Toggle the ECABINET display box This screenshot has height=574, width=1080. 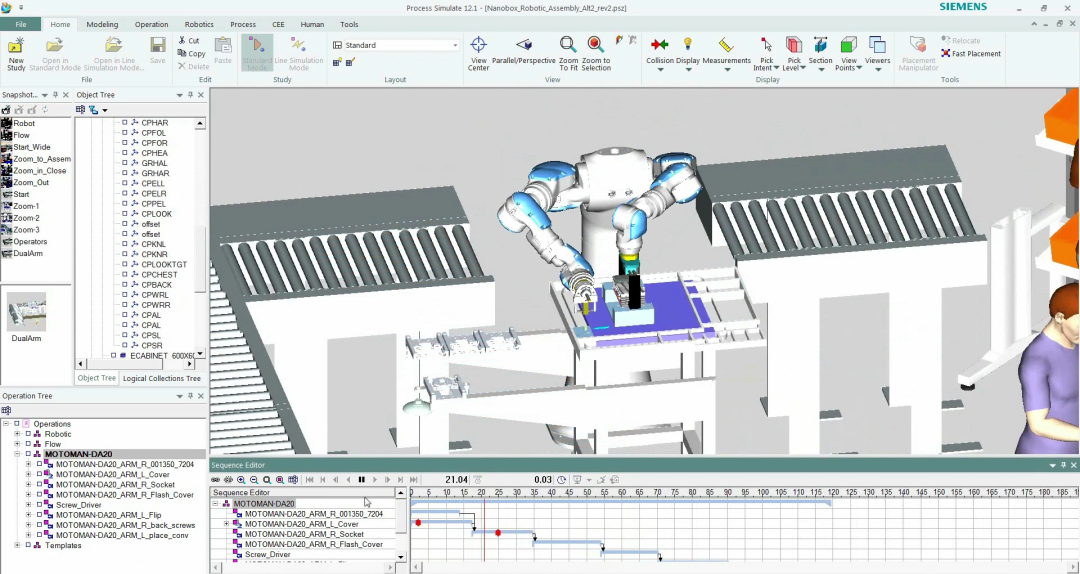(113, 355)
